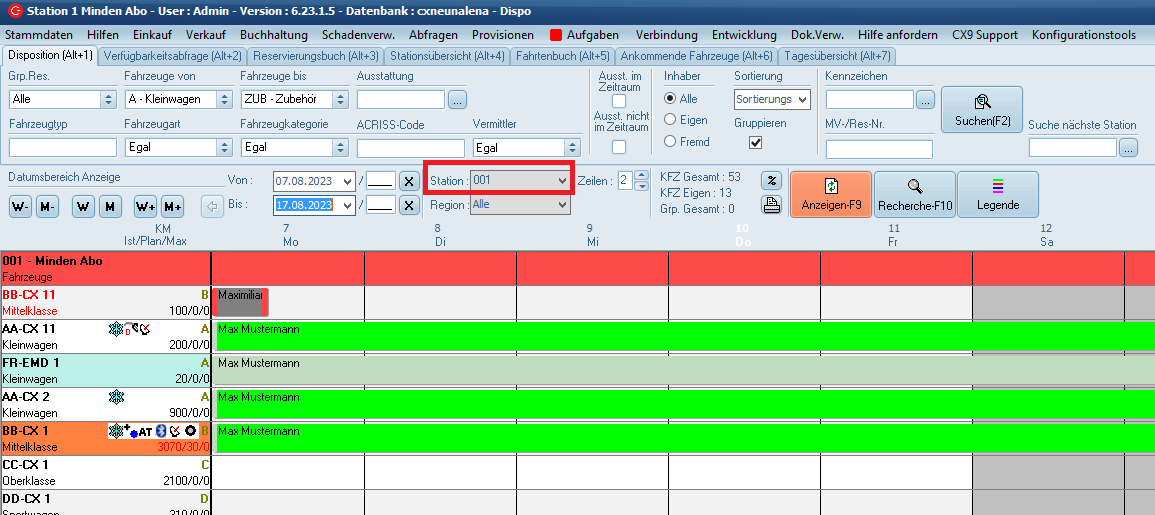The width and height of the screenshot is (1155, 515).
Task: Click the Suchen(F2) search button
Action: point(982,109)
